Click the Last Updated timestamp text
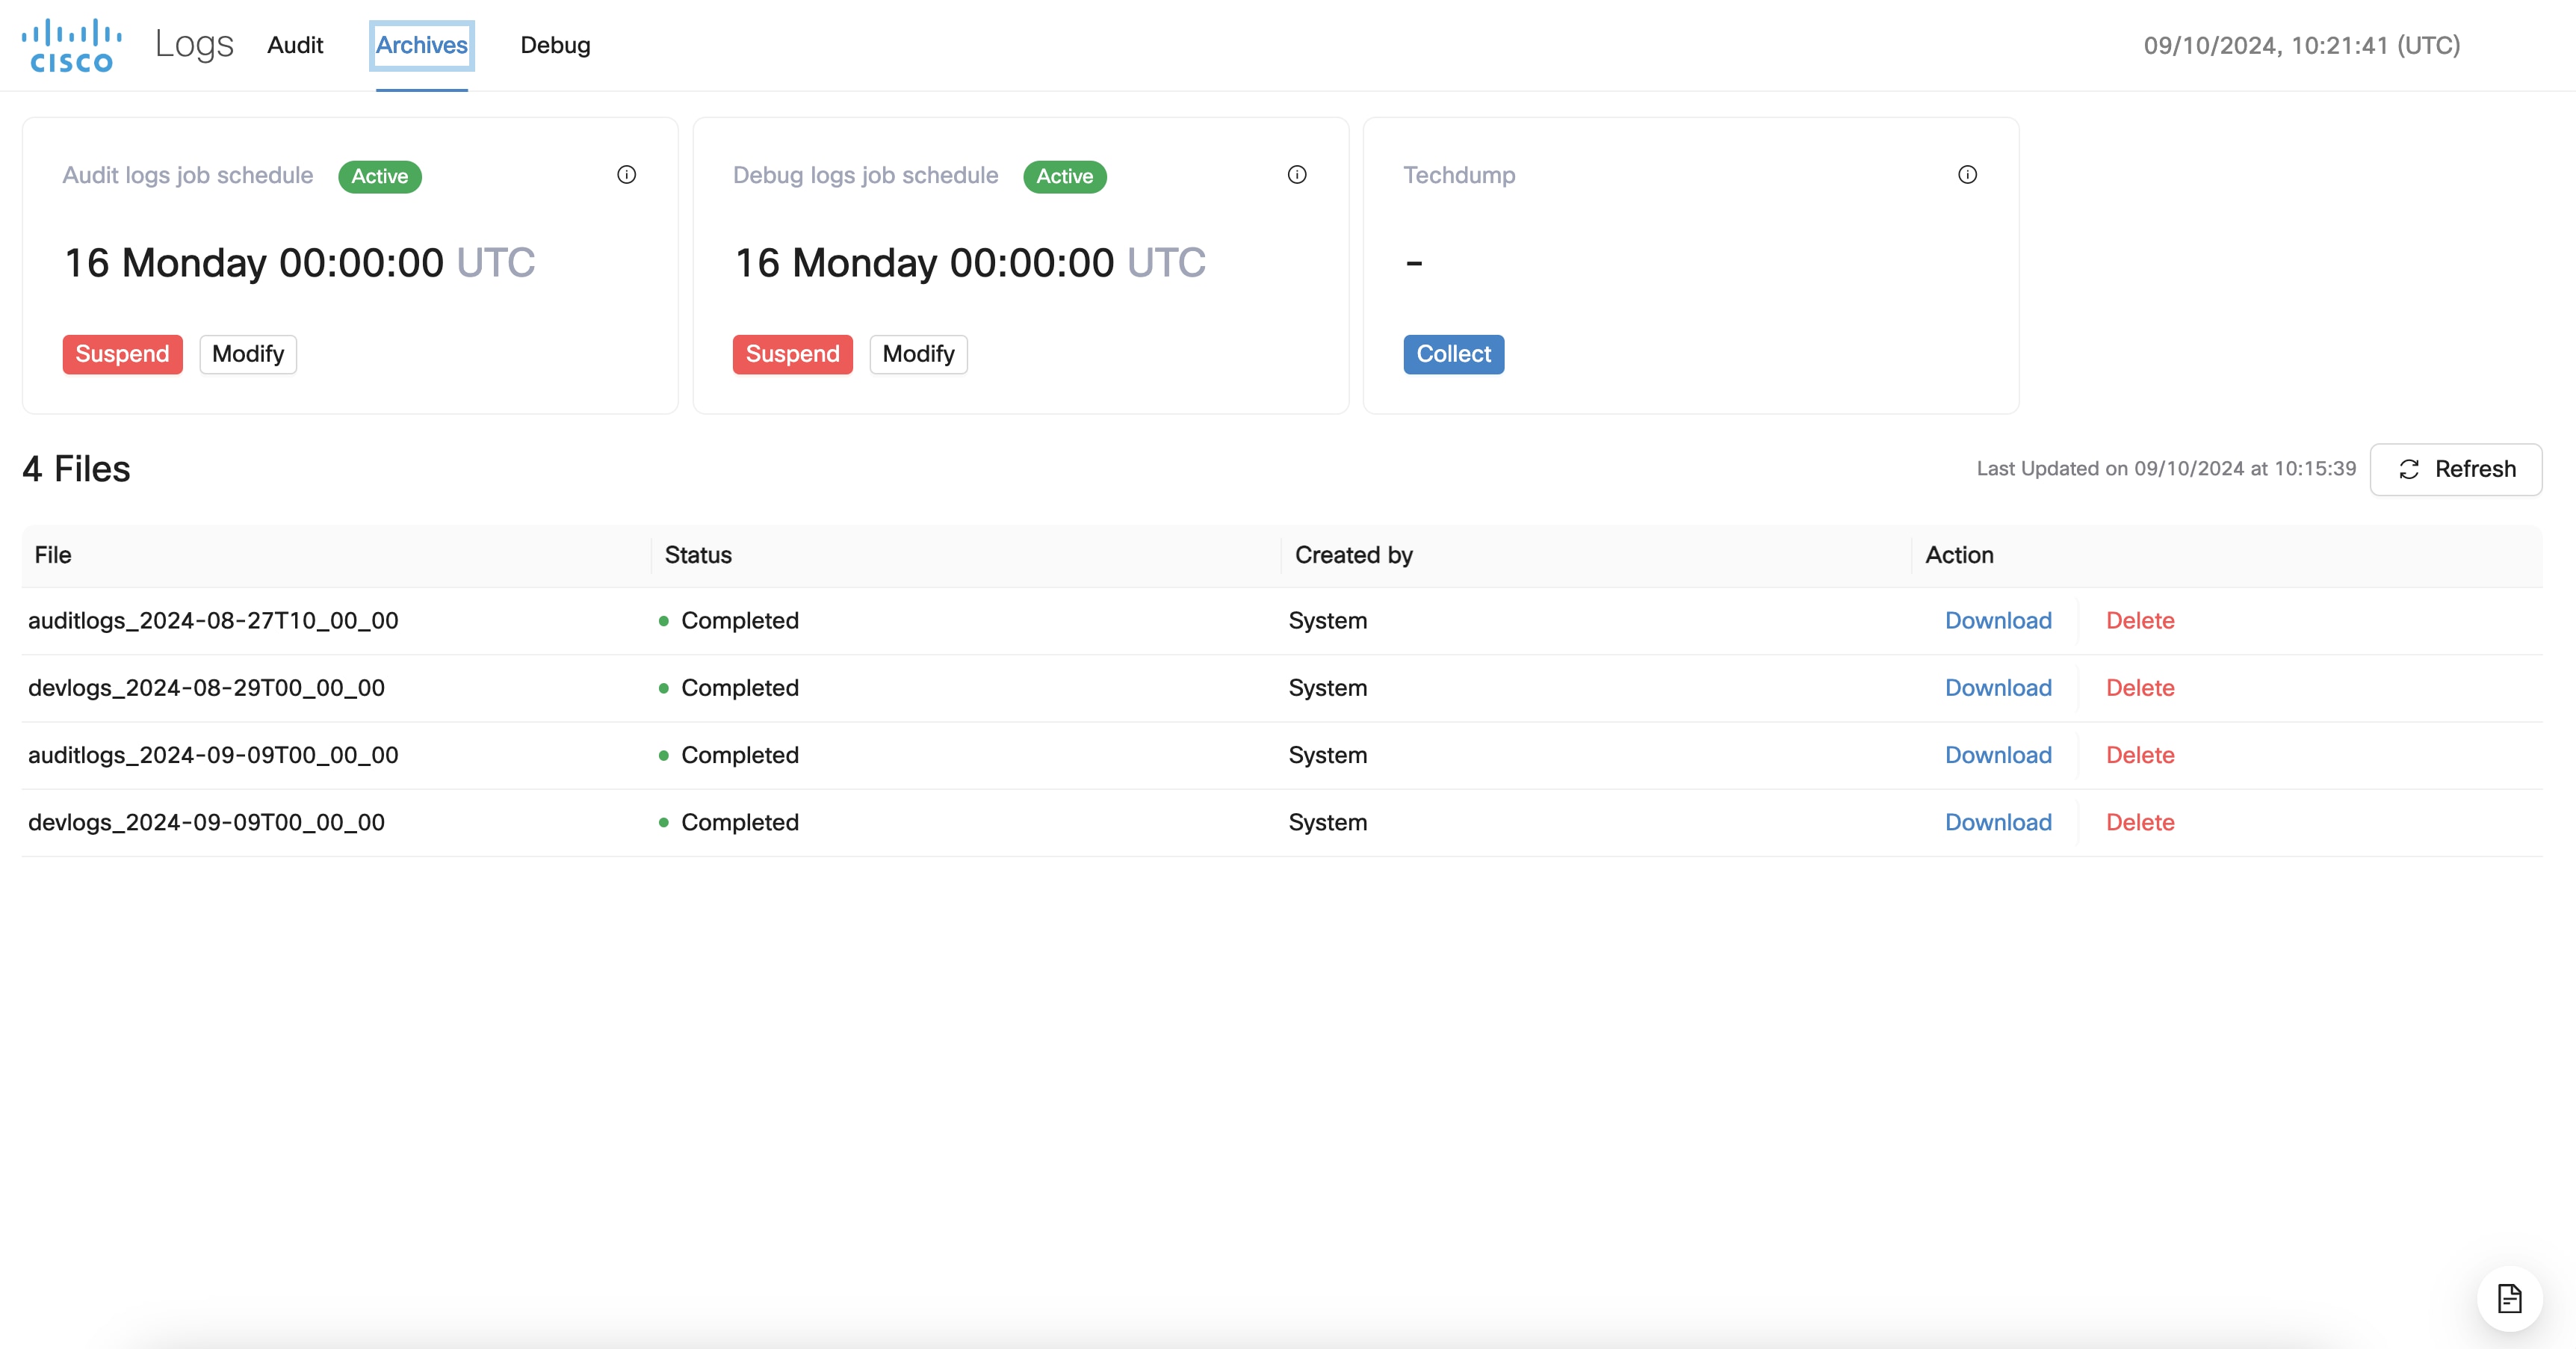Viewport: 2576px width, 1349px height. [2166, 469]
